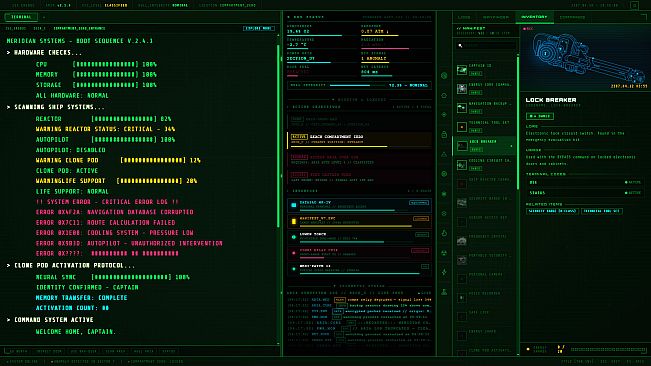This screenshot has width=651, height=366.
Task: Toggle the Active status on the Status code row
Action: [633, 193]
